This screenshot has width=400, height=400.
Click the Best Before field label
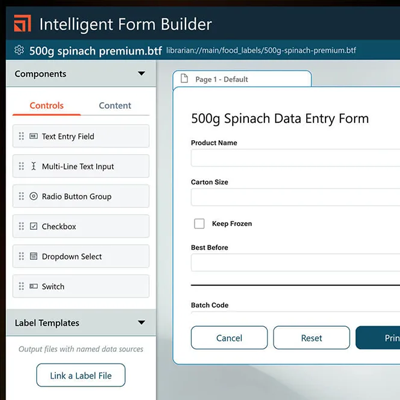tap(210, 247)
